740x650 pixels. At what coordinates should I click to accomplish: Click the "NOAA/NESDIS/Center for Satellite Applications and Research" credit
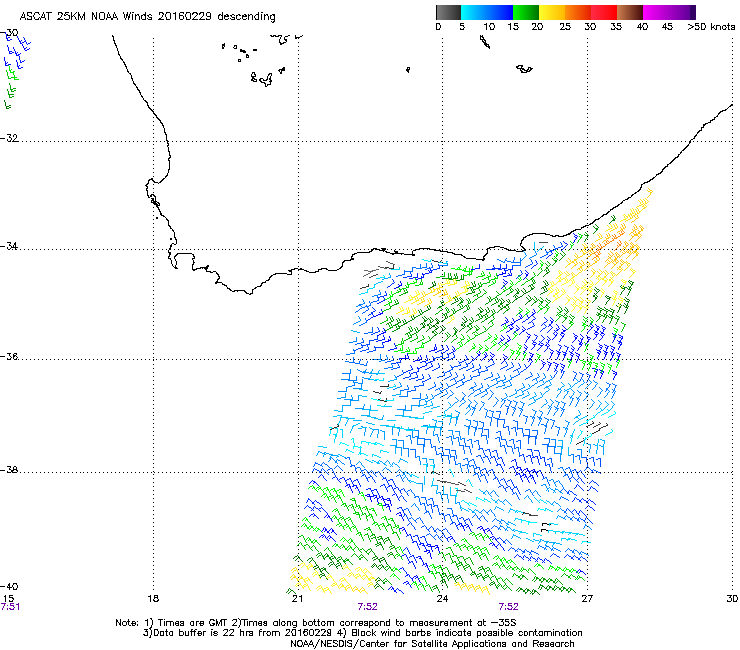click(x=432, y=644)
